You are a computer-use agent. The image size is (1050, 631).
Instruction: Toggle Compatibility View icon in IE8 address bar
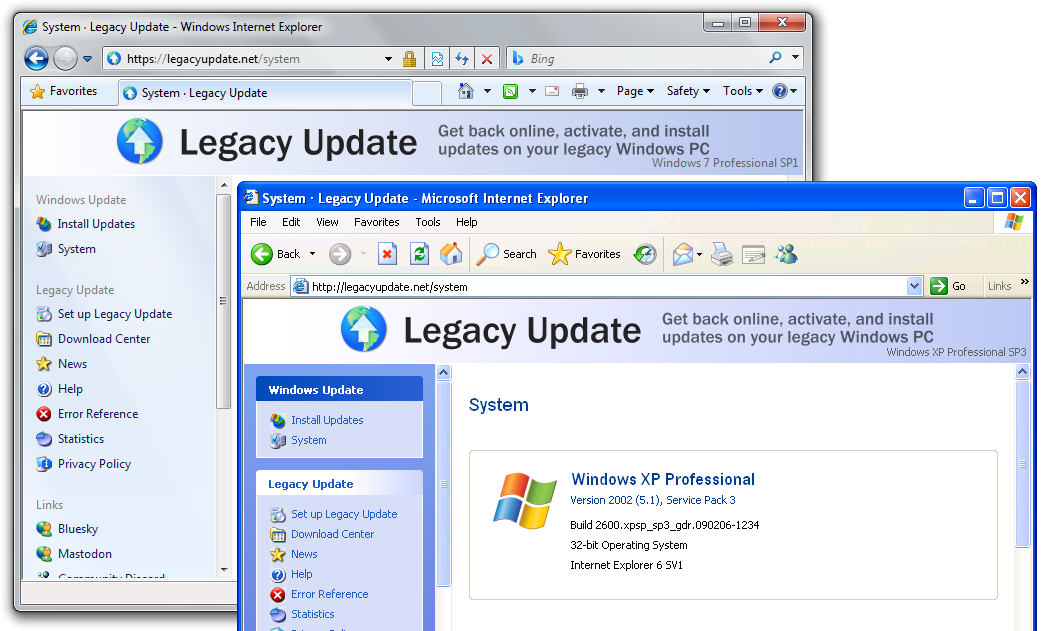(437, 59)
